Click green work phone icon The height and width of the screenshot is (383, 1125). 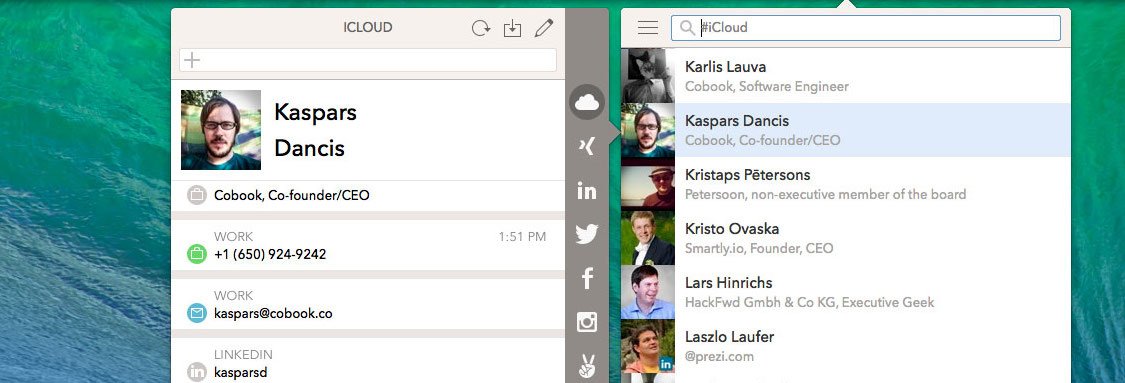(x=197, y=254)
